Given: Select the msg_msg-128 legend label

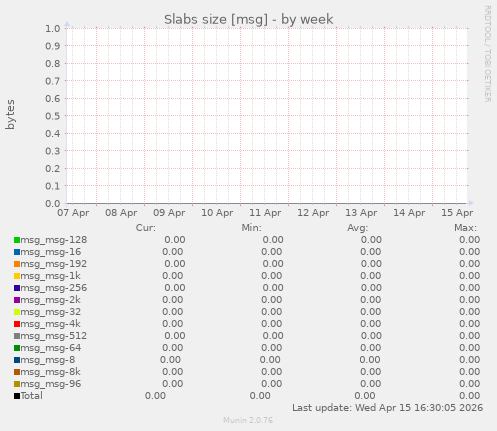Looking at the screenshot, I should 54,240.
